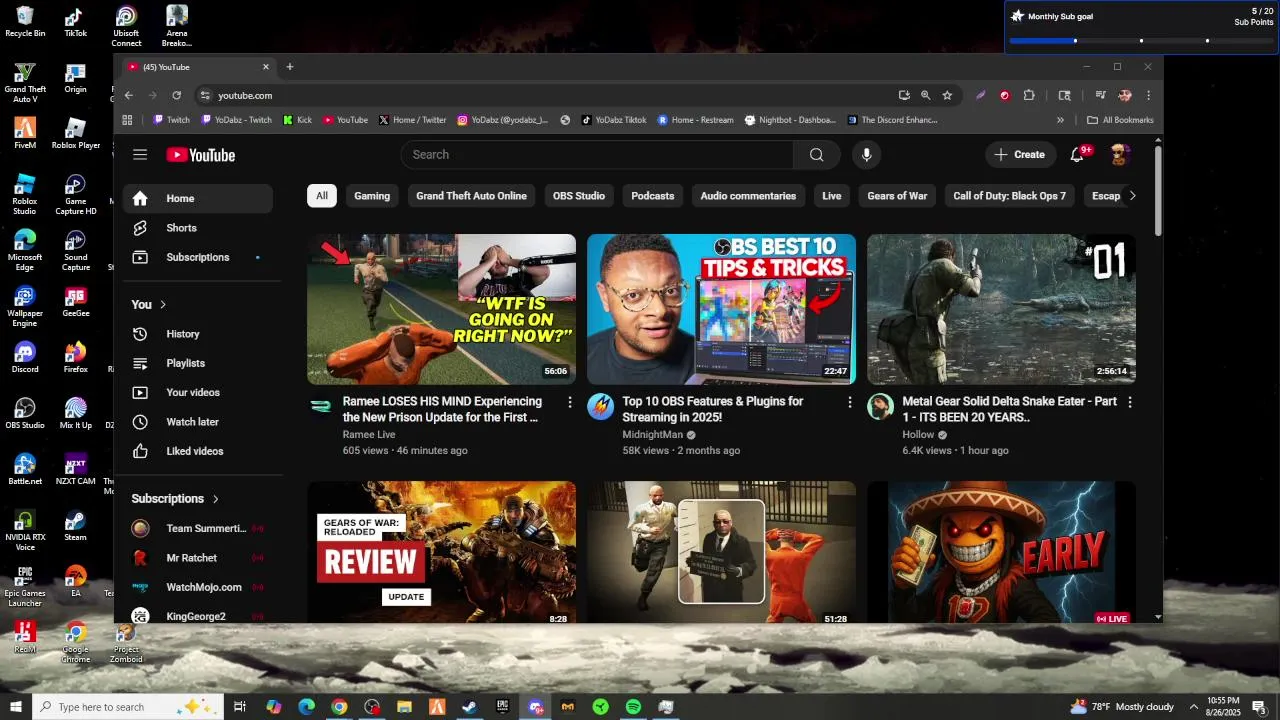Open options menu for the Ramee video
This screenshot has width=1280, height=720.
point(570,402)
